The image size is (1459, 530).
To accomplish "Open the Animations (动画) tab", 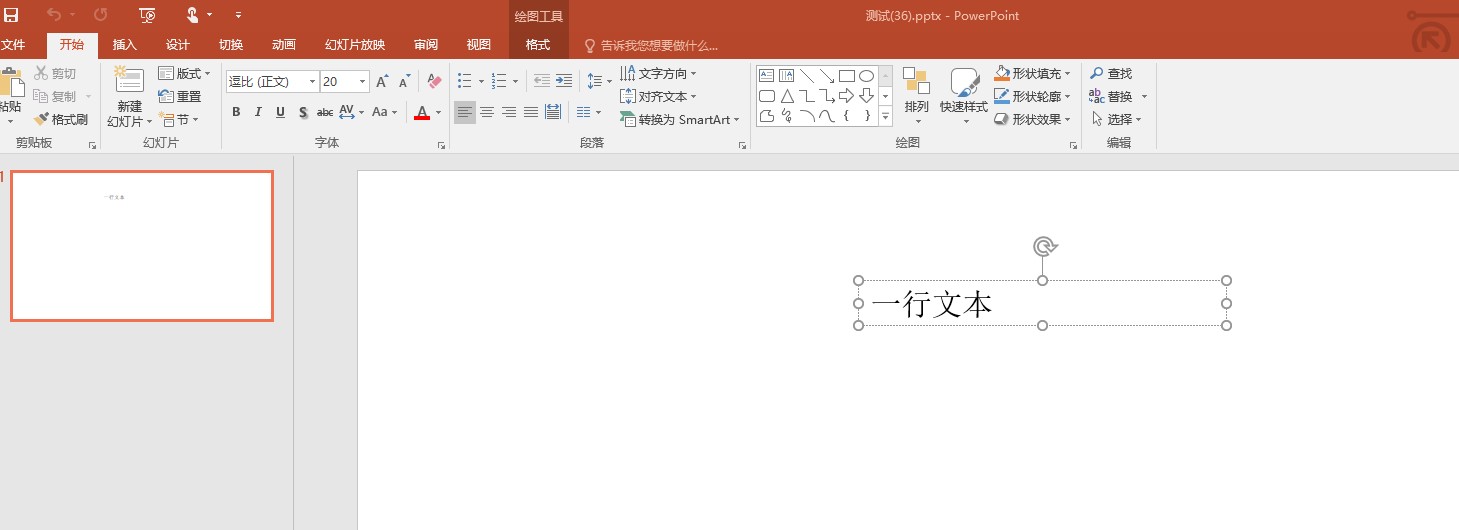I will click(x=284, y=45).
